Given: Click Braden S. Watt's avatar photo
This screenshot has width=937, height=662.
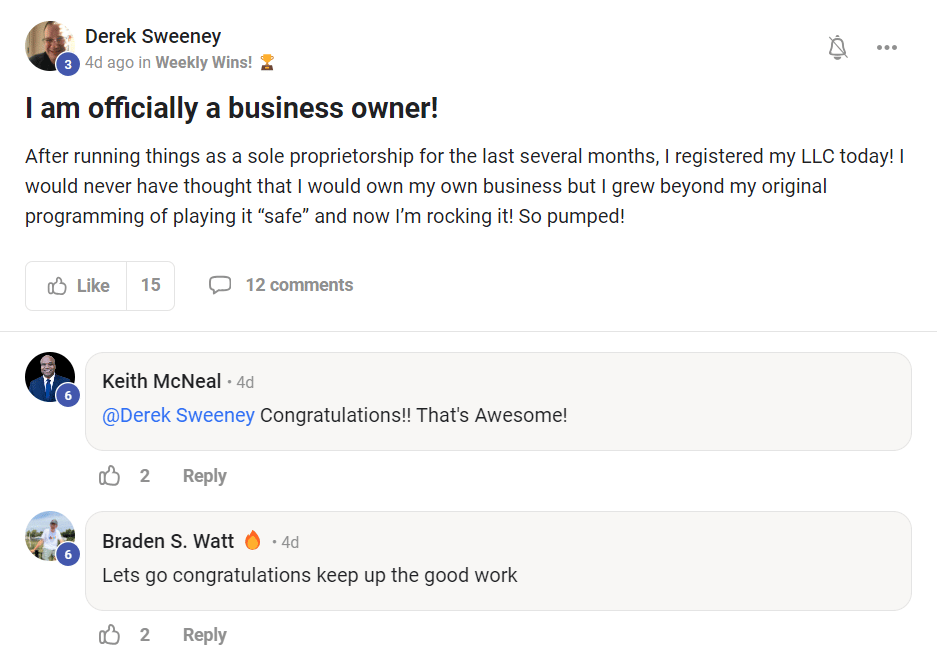Looking at the screenshot, I should pos(48,535).
